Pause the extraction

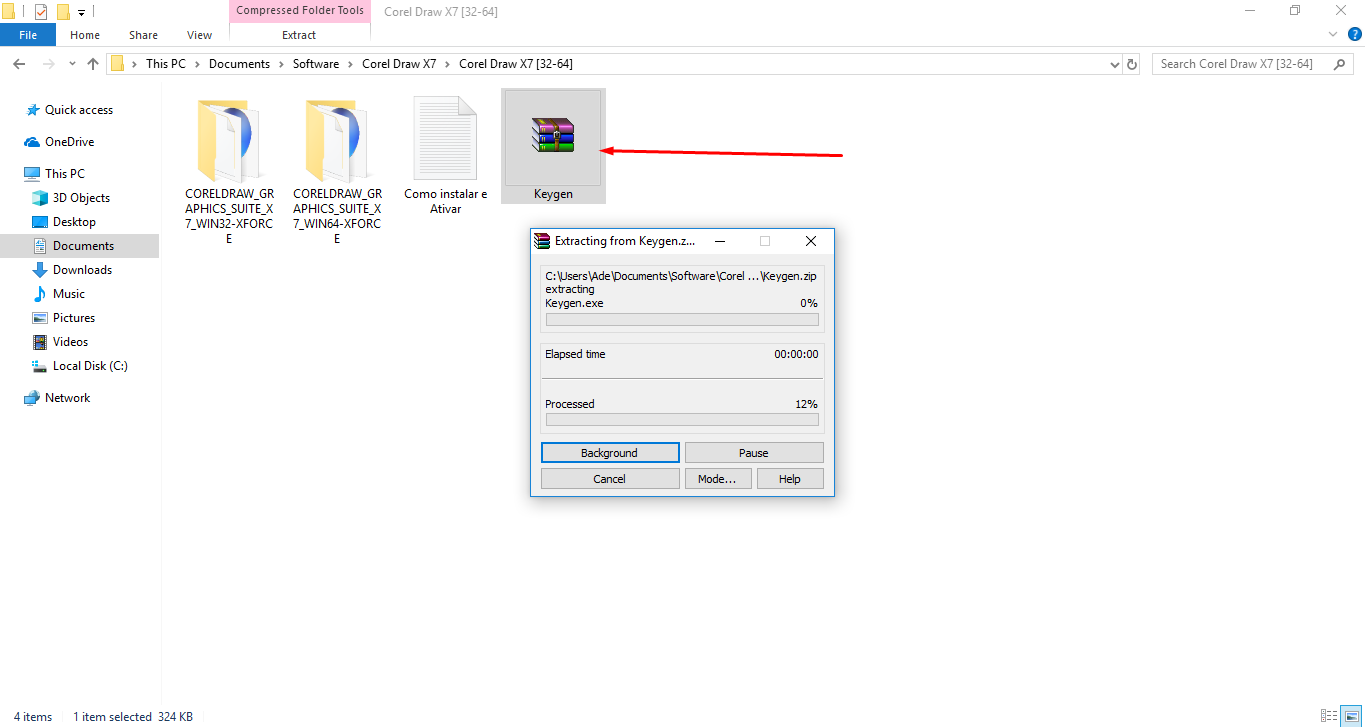[x=754, y=453]
